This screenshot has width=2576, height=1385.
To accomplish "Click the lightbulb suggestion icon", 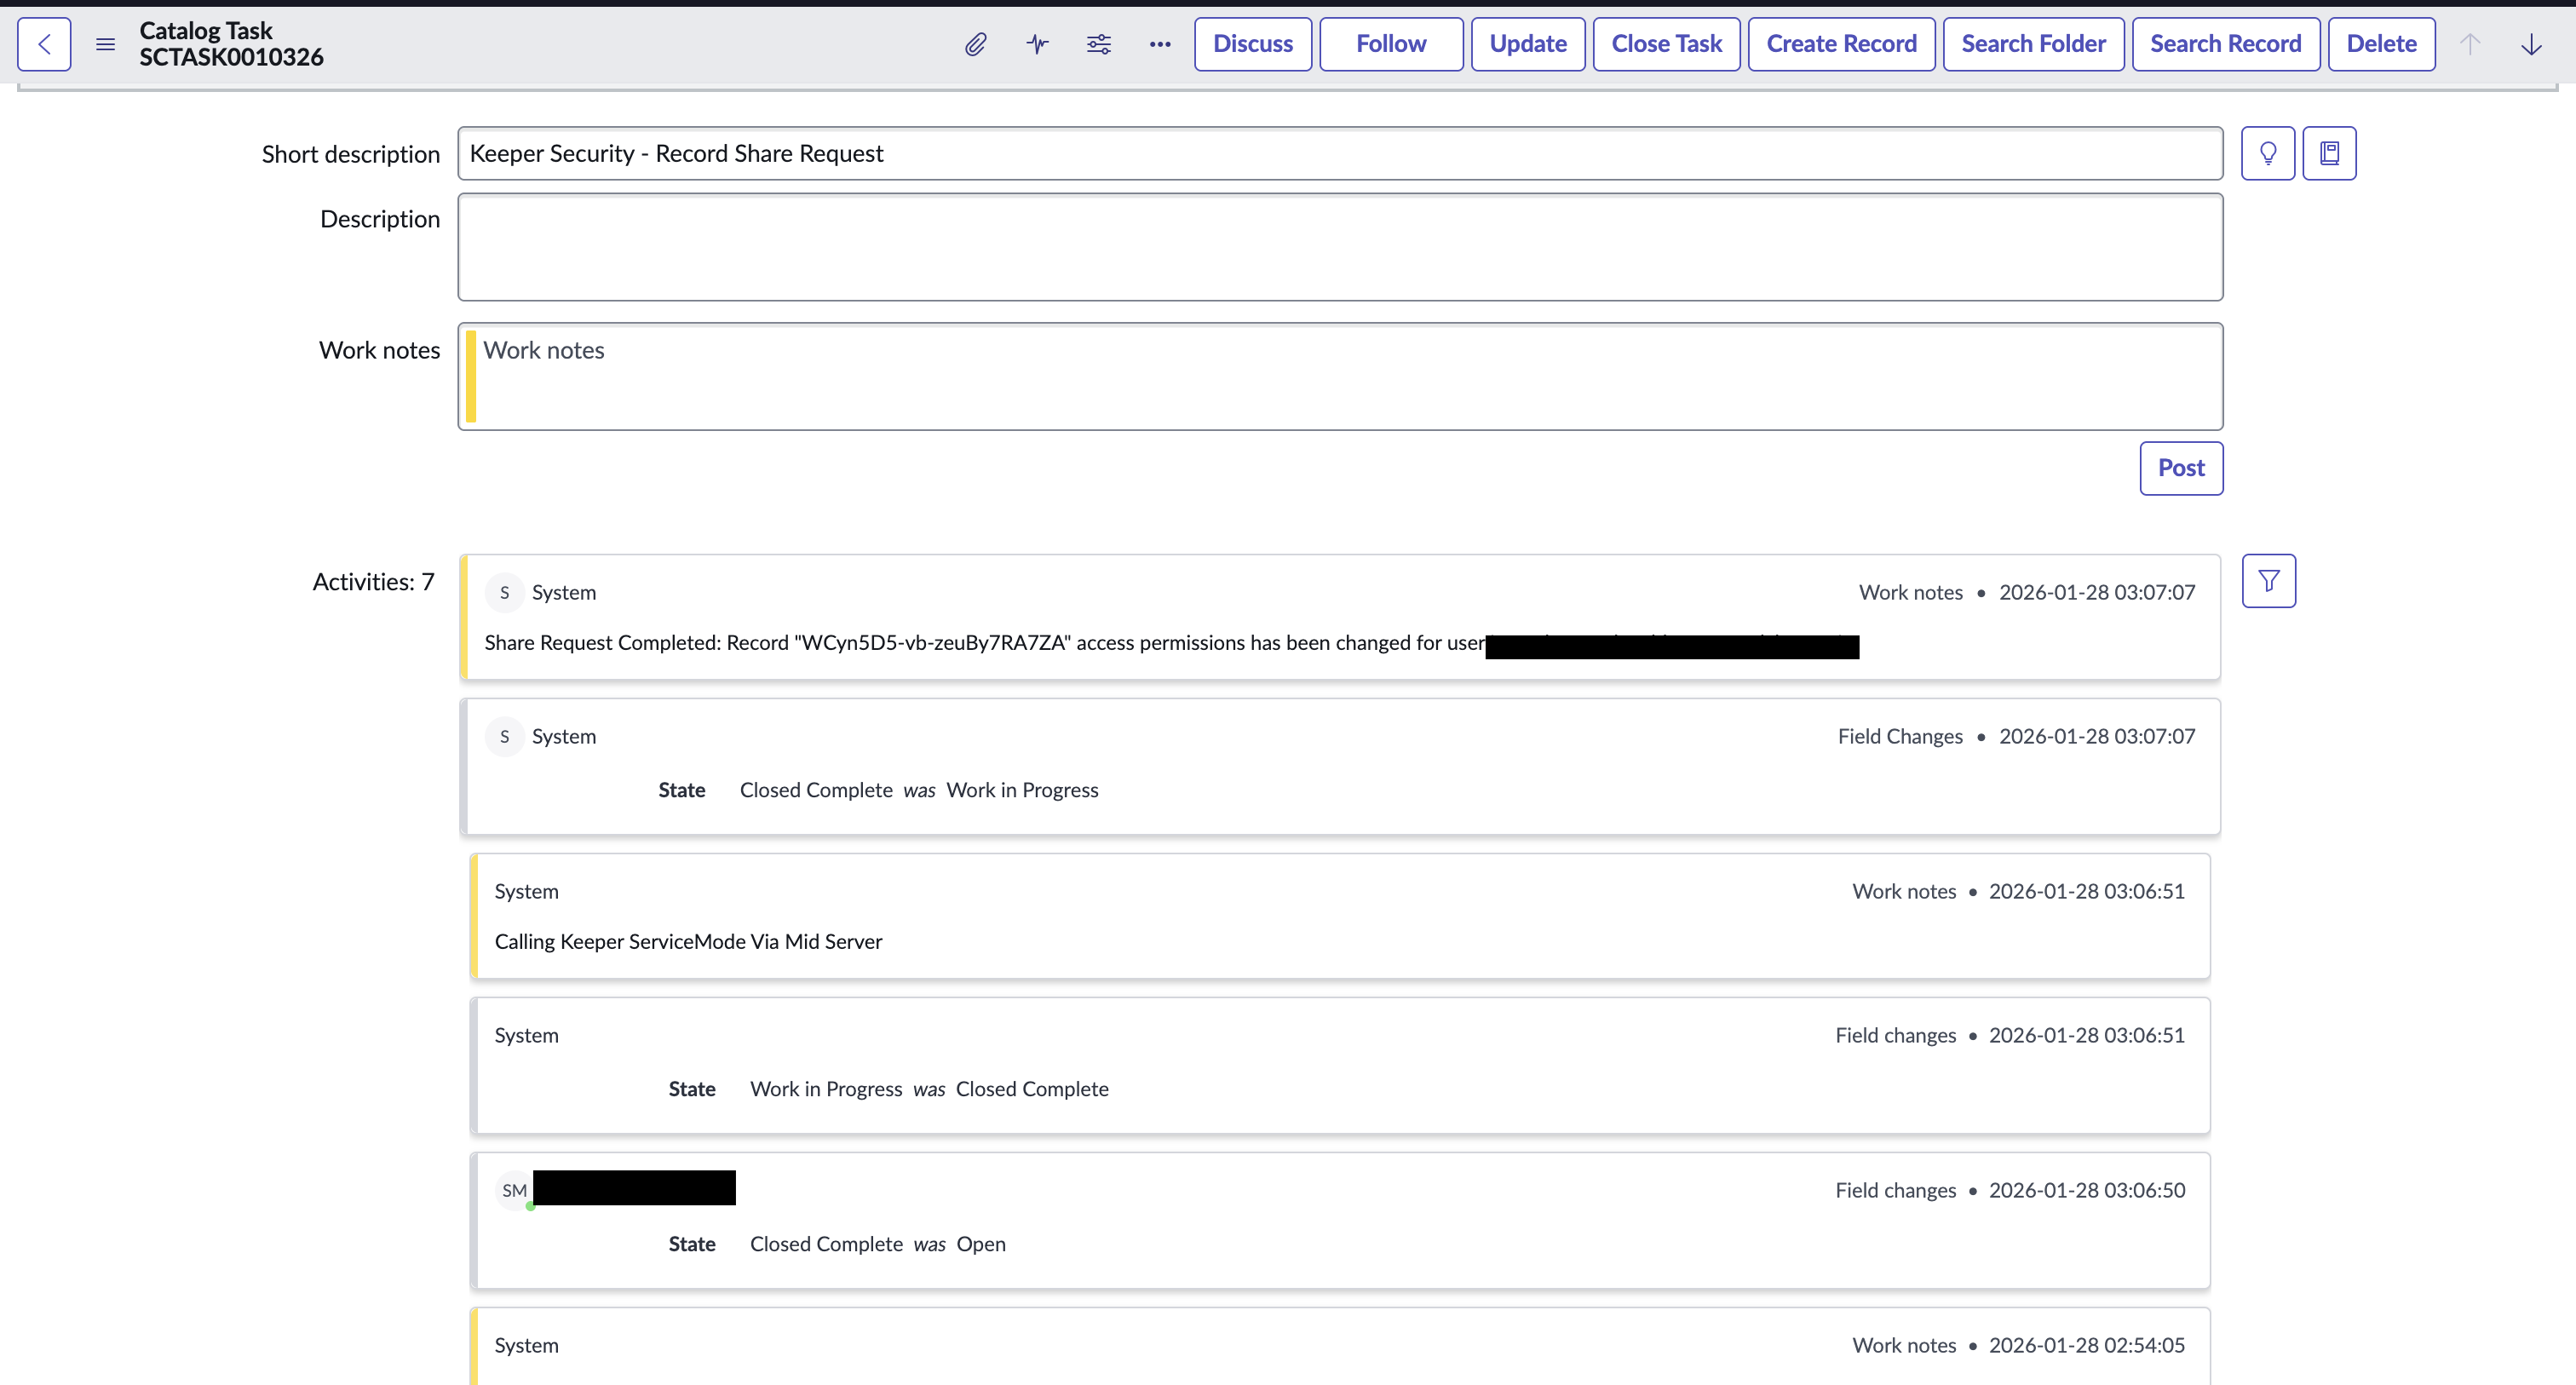I will (x=2267, y=153).
